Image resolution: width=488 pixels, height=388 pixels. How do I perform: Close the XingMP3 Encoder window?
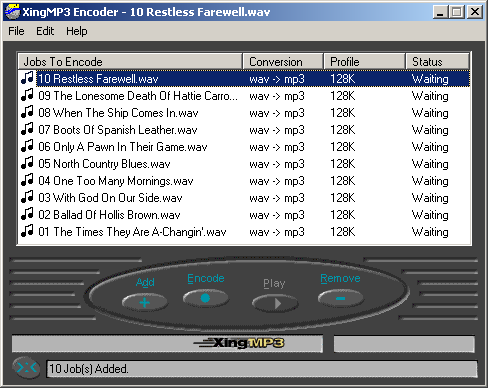475,12
